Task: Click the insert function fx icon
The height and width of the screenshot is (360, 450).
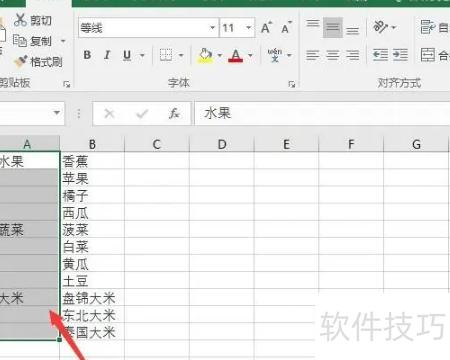Action: click(x=174, y=114)
